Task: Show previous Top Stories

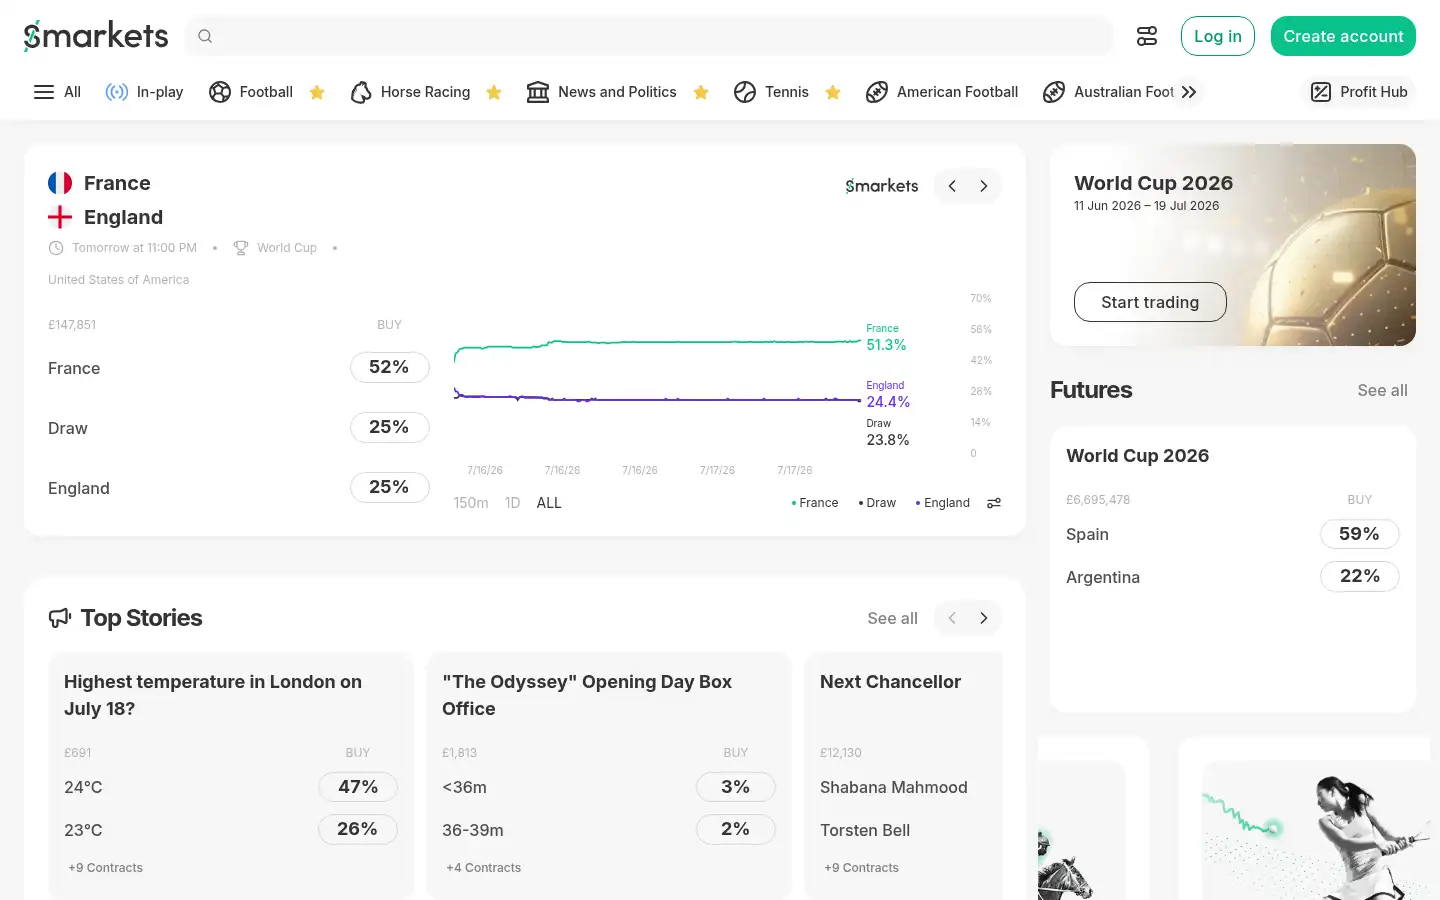Action: [952, 618]
